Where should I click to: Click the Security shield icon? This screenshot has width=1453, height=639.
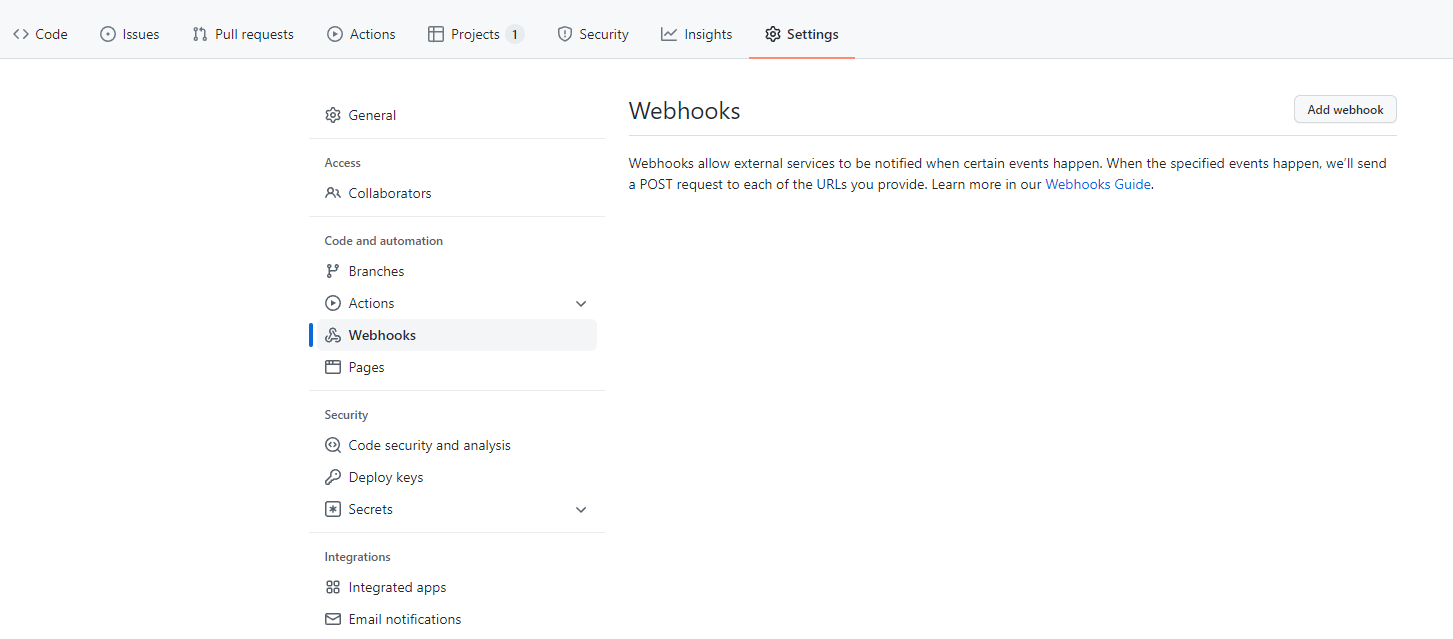coord(565,34)
